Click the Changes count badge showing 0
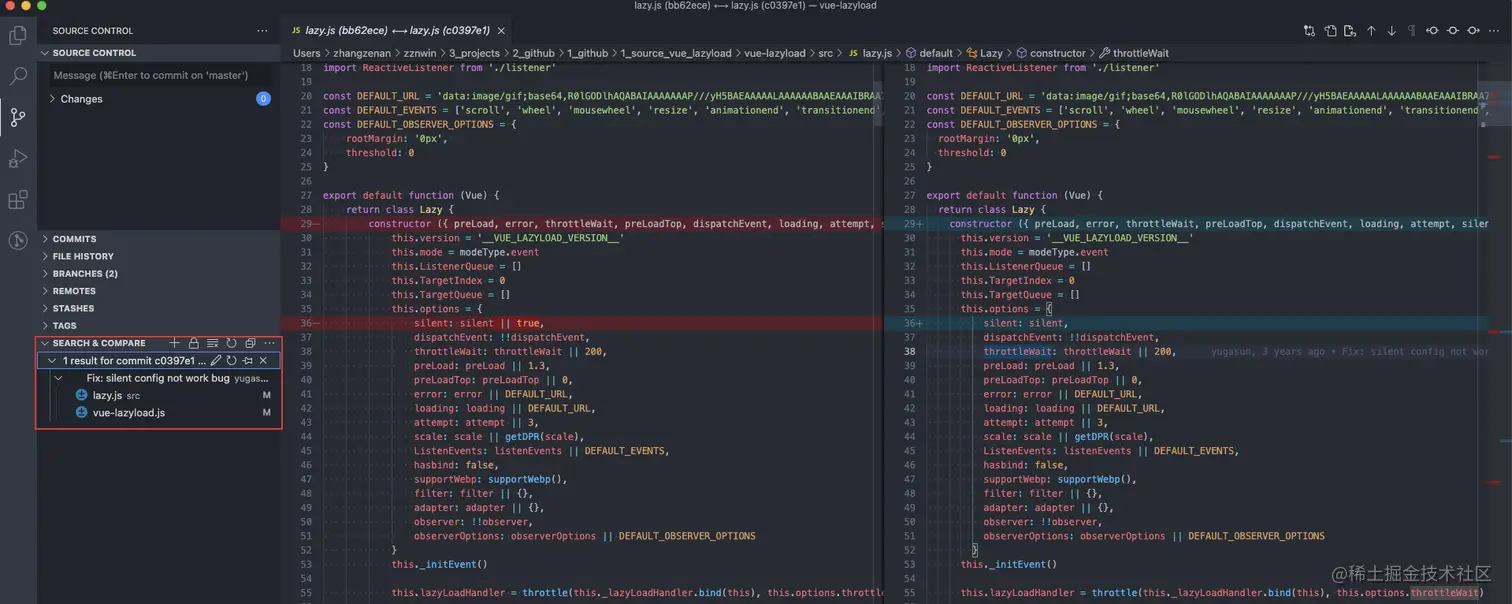The height and width of the screenshot is (604, 1512). coord(264,99)
